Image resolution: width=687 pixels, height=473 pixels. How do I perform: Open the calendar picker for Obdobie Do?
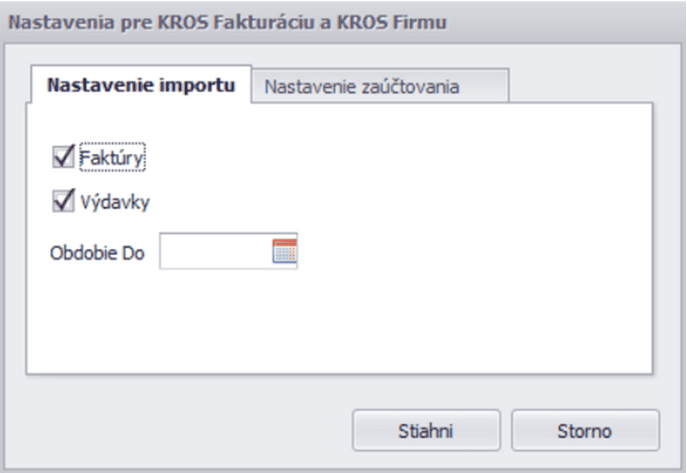tap(286, 252)
